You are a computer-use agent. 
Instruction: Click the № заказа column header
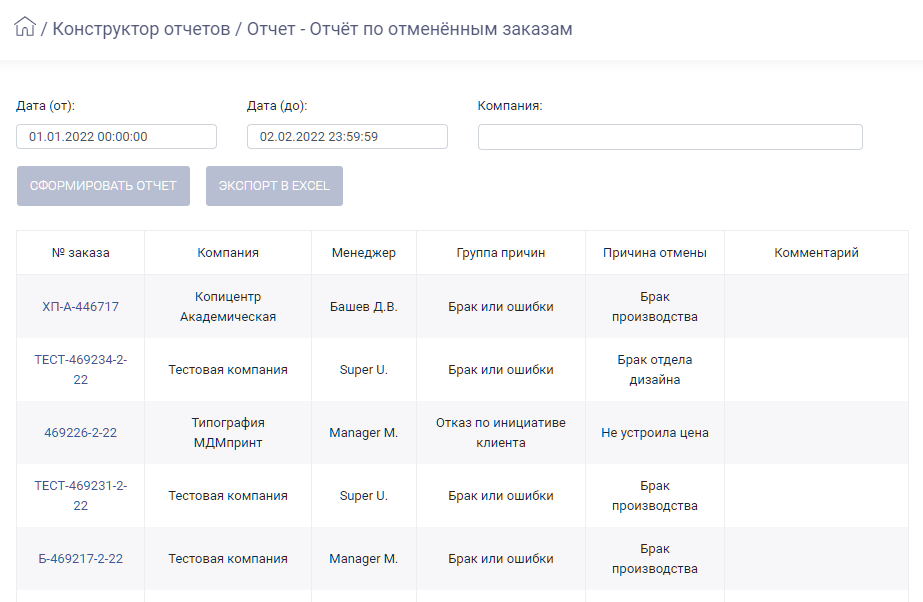(81, 252)
